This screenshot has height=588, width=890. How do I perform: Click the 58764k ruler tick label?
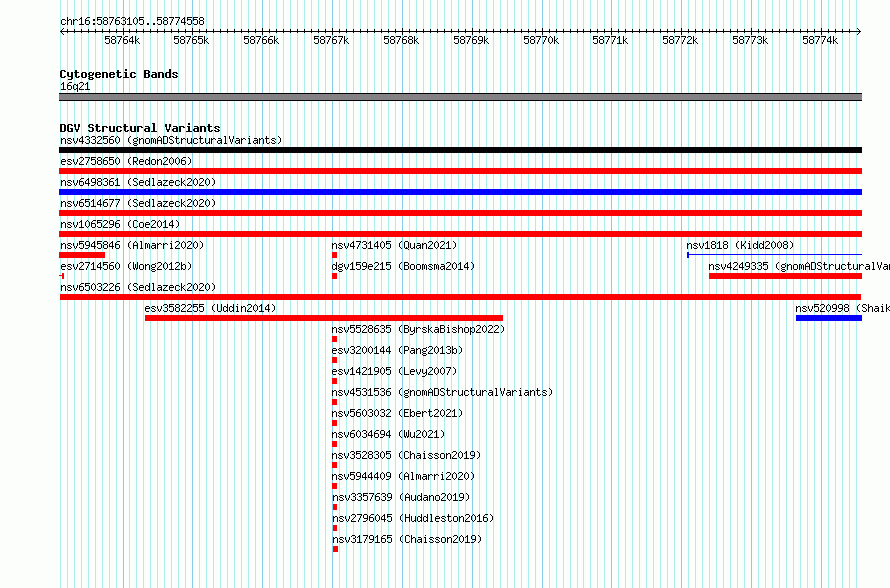(122, 40)
